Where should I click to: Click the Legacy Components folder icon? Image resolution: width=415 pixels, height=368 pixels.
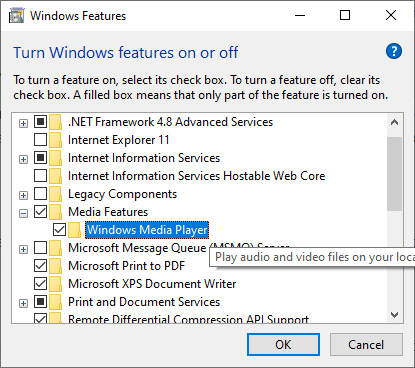(55, 194)
